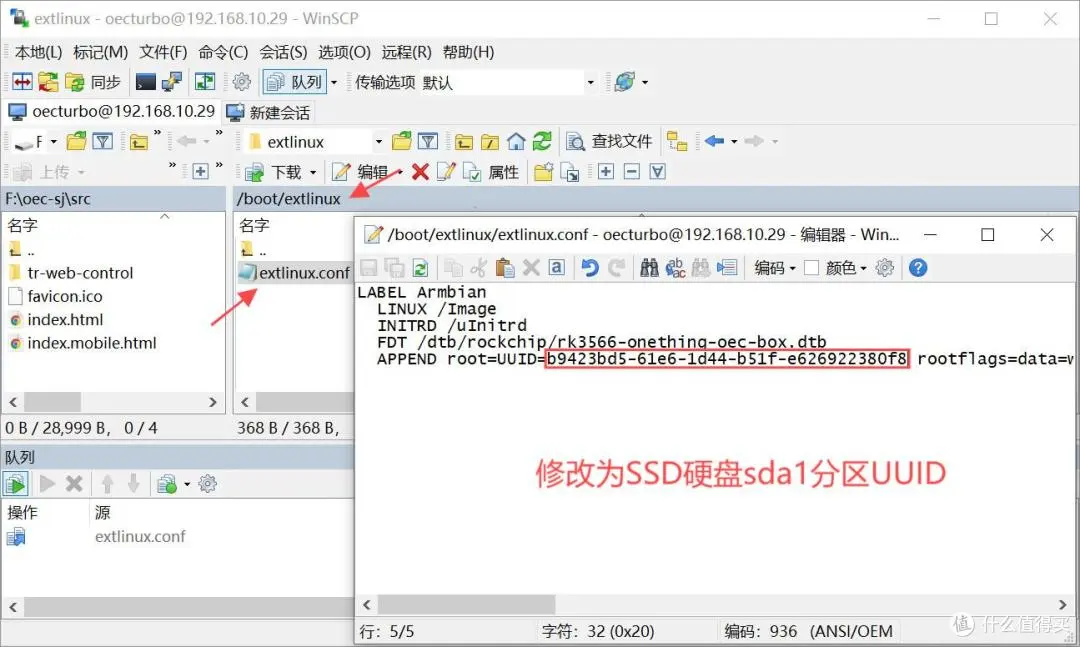1080x647 pixels.
Task: Open the 本地(L) menu
Action: tap(38, 52)
